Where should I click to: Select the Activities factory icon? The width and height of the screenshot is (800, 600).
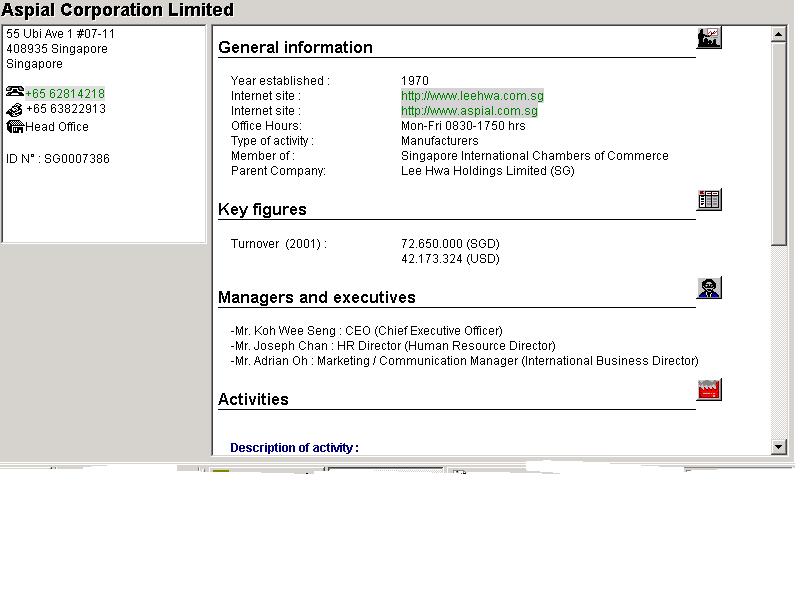point(708,390)
